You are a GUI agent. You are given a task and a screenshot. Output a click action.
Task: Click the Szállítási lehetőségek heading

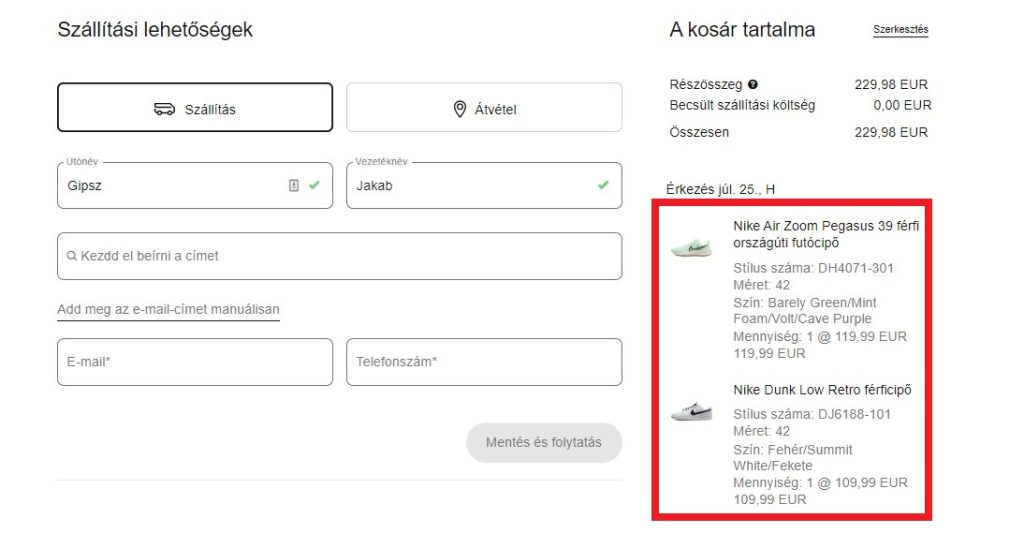click(x=155, y=30)
